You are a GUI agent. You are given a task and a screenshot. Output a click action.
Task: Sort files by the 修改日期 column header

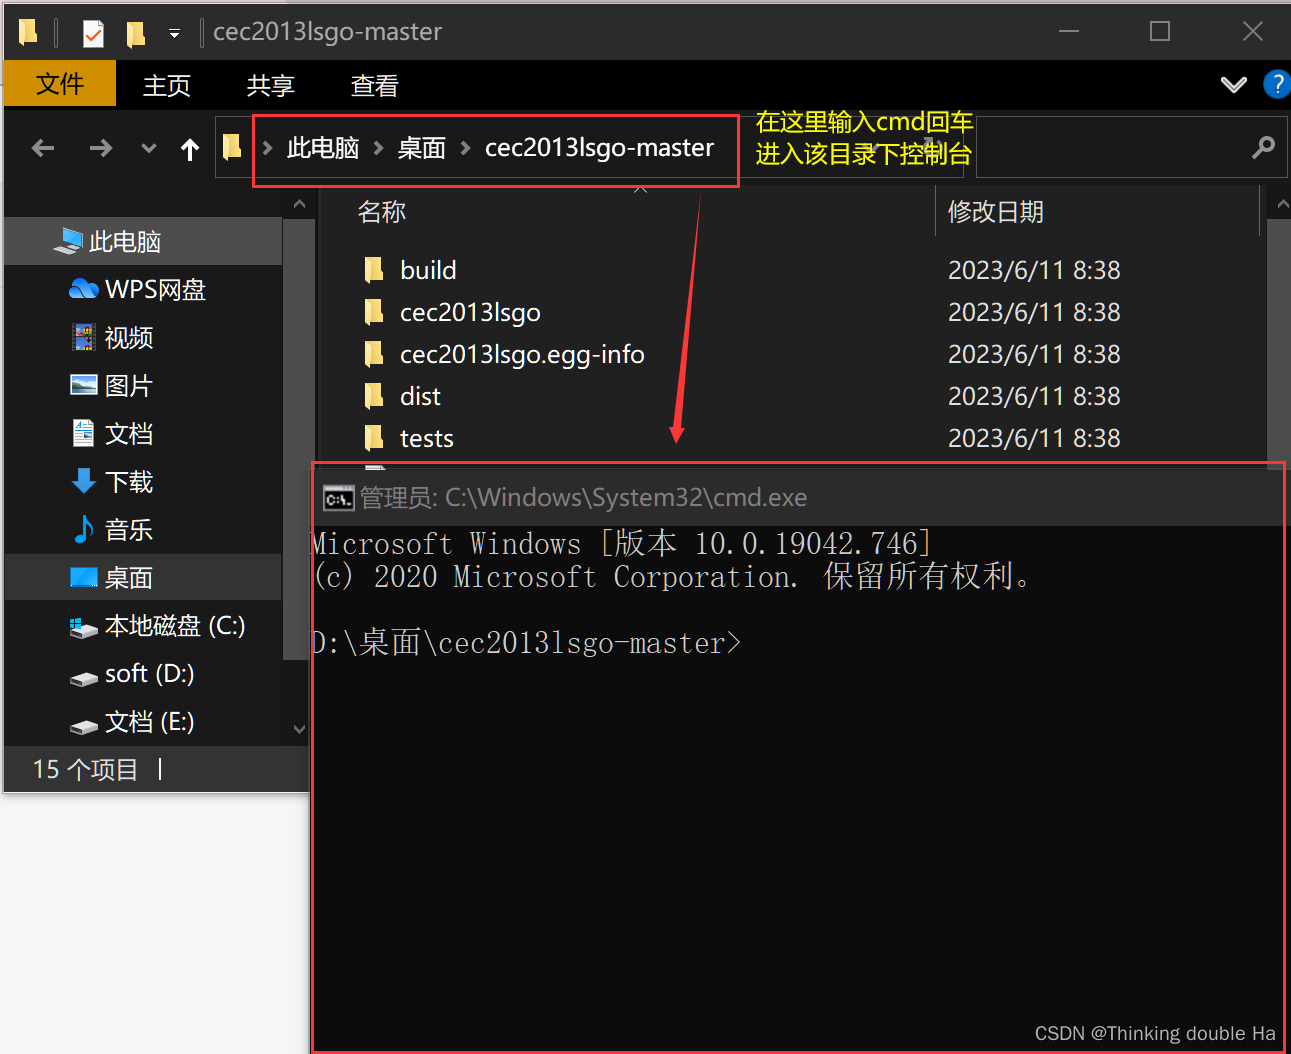click(995, 211)
